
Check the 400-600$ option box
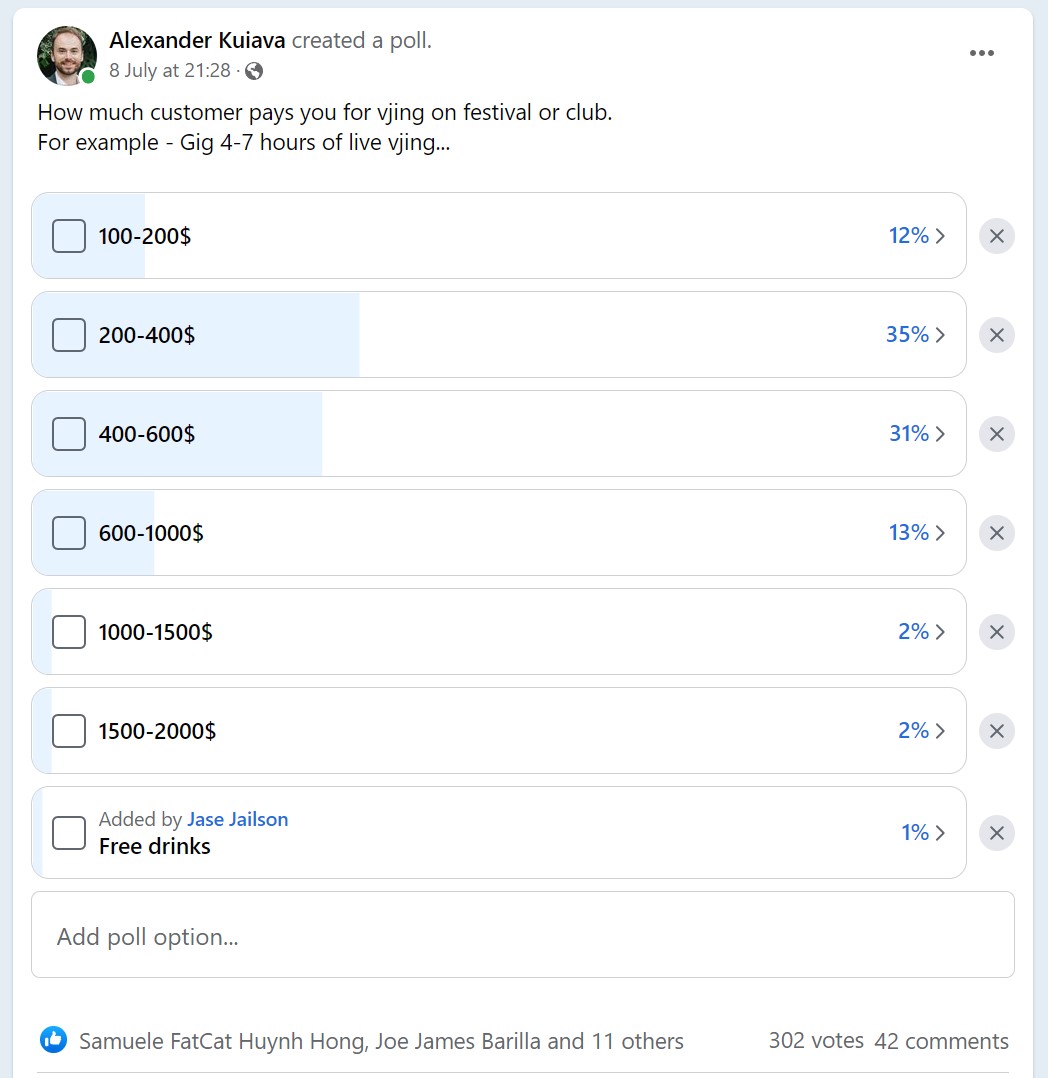pyautogui.click(x=69, y=434)
